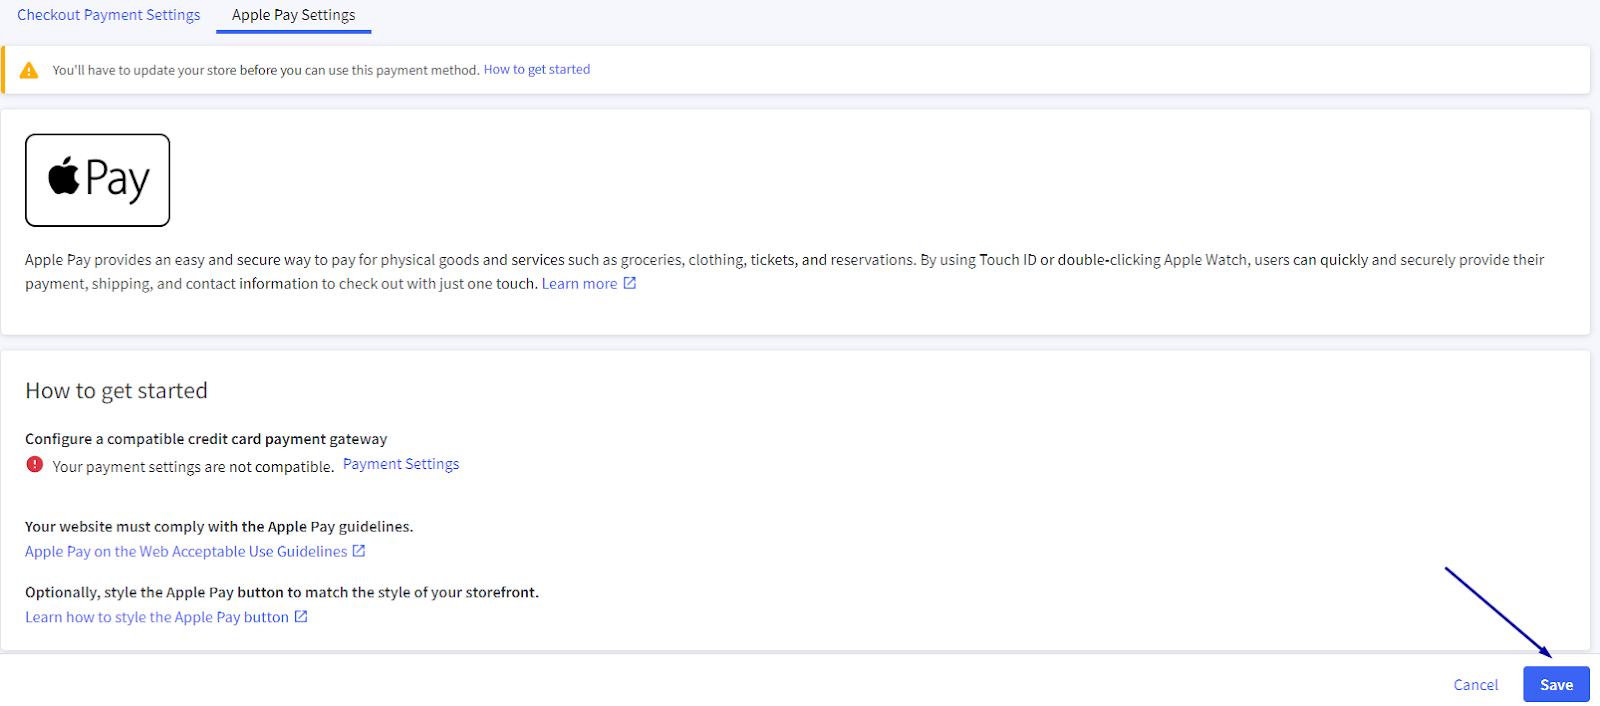Image resolution: width=1600 pixels, height=706 pixels.
Task: Click the red error icon beside payment settings
Action: (35, 465)
